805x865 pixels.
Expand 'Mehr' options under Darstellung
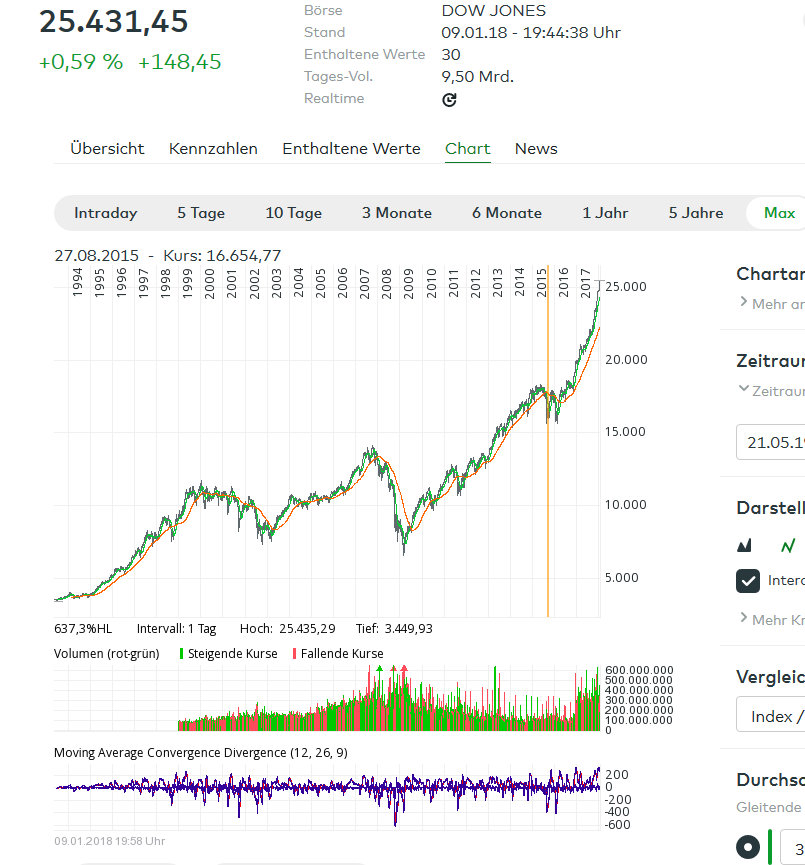click(772, 619)
